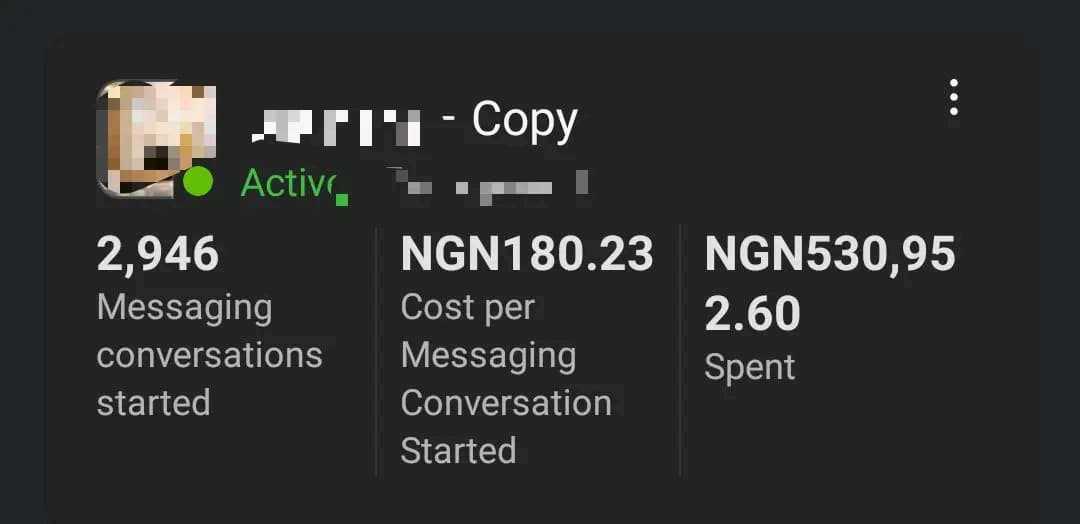1080x524 pixels.
Task: Select the 2,946 conversations count
Action: click(x=158, y=254)
